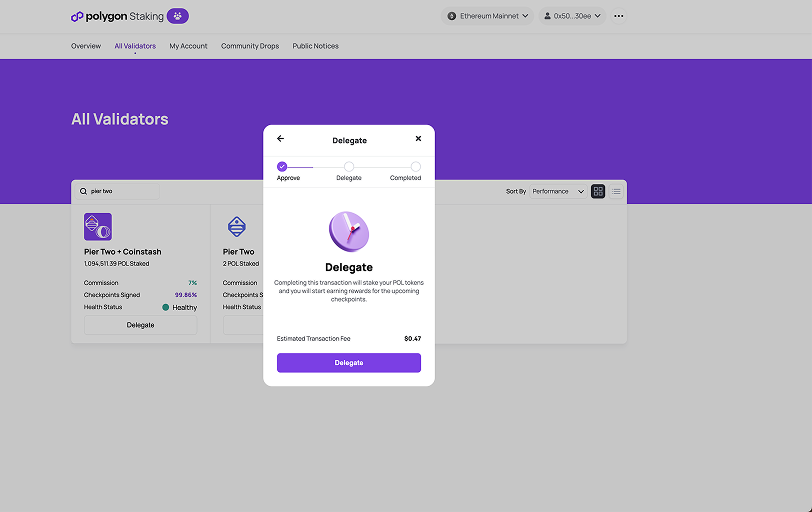812x512 pixels.
Task: Click the magnifier search icon
Action: tap(83, 192)
